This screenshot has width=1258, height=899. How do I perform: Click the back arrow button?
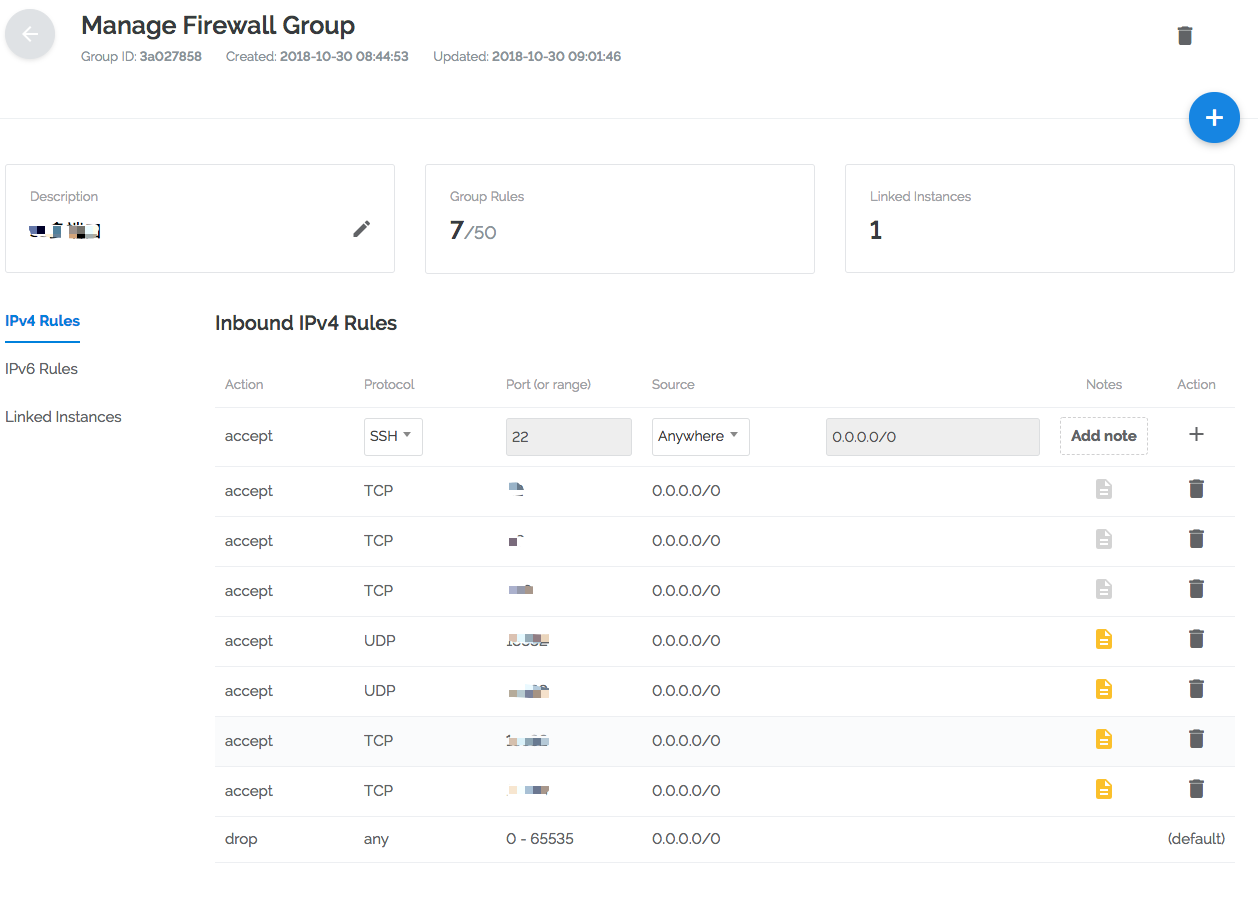(30, 34)
